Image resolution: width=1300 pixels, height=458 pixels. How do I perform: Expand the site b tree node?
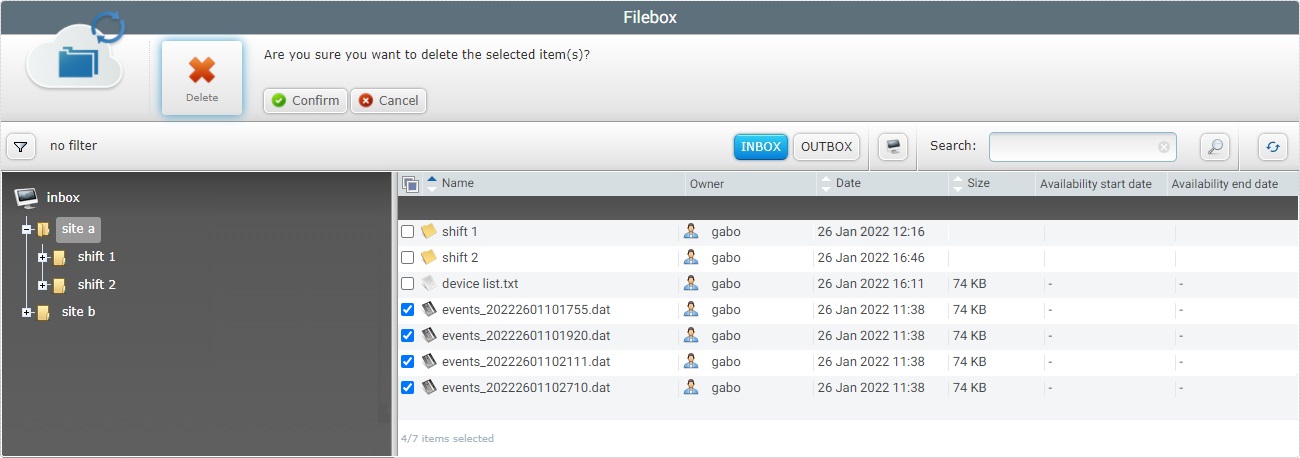point(27,312)
